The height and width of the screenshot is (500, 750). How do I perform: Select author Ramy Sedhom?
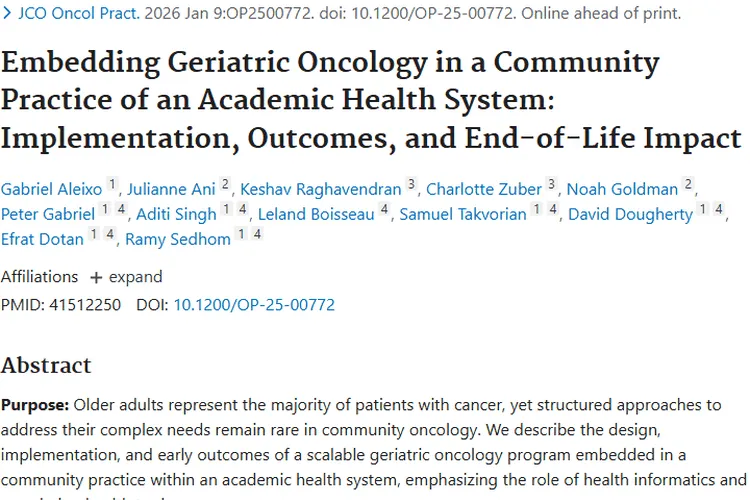click(177, 239)
